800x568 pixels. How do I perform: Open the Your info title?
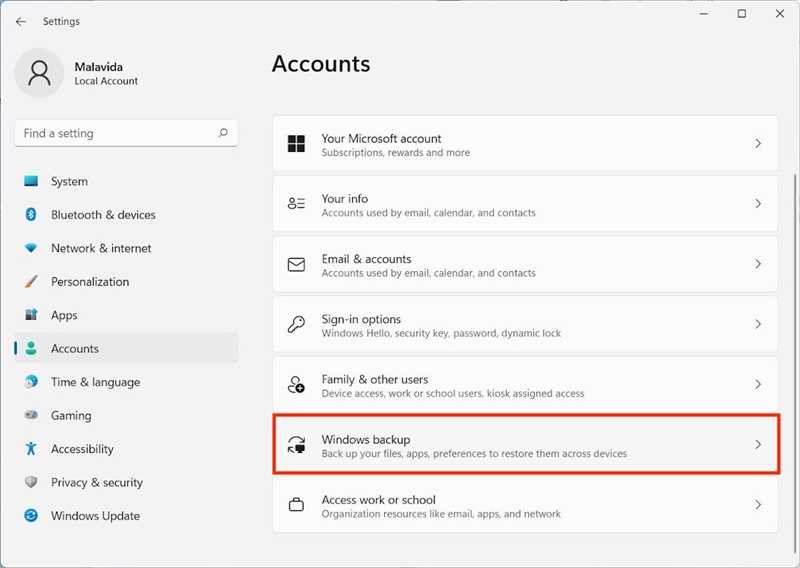[x=344, y=199]
